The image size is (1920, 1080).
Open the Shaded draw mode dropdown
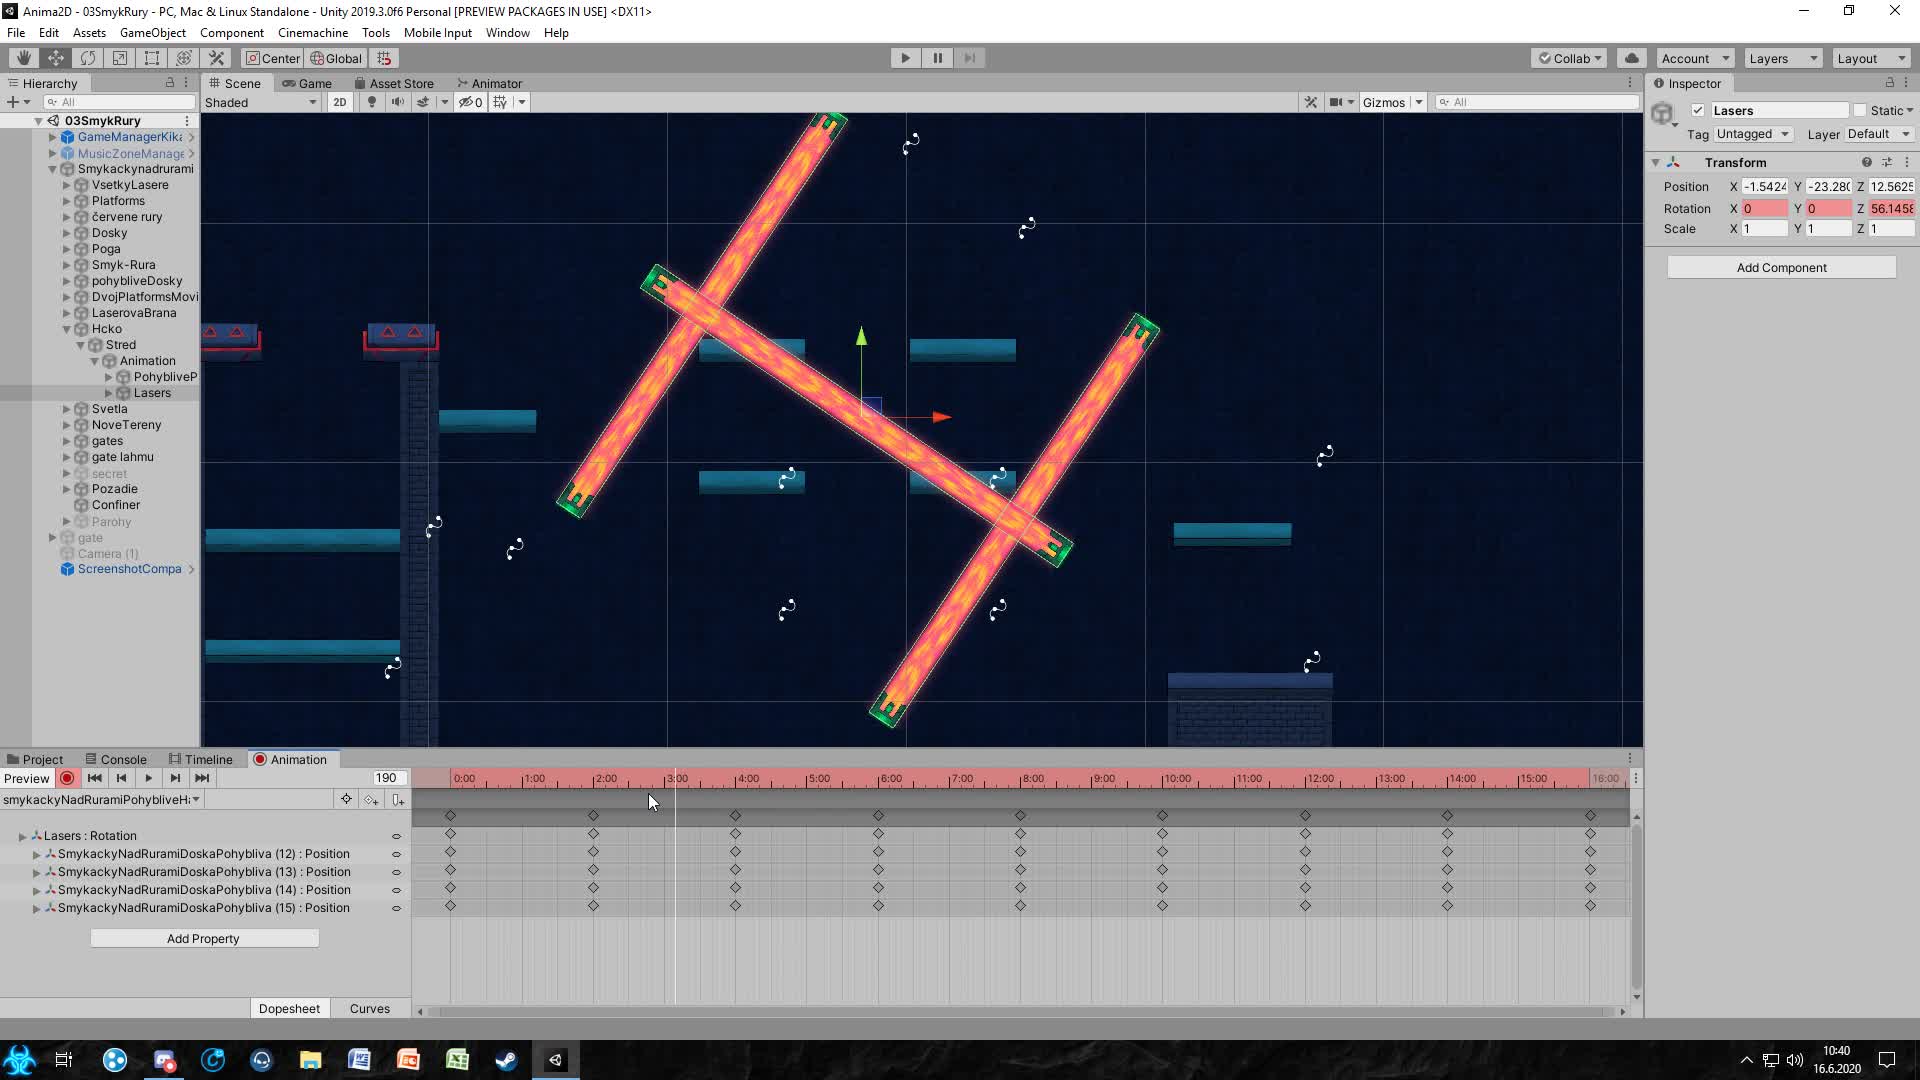(x=260, y=102)
